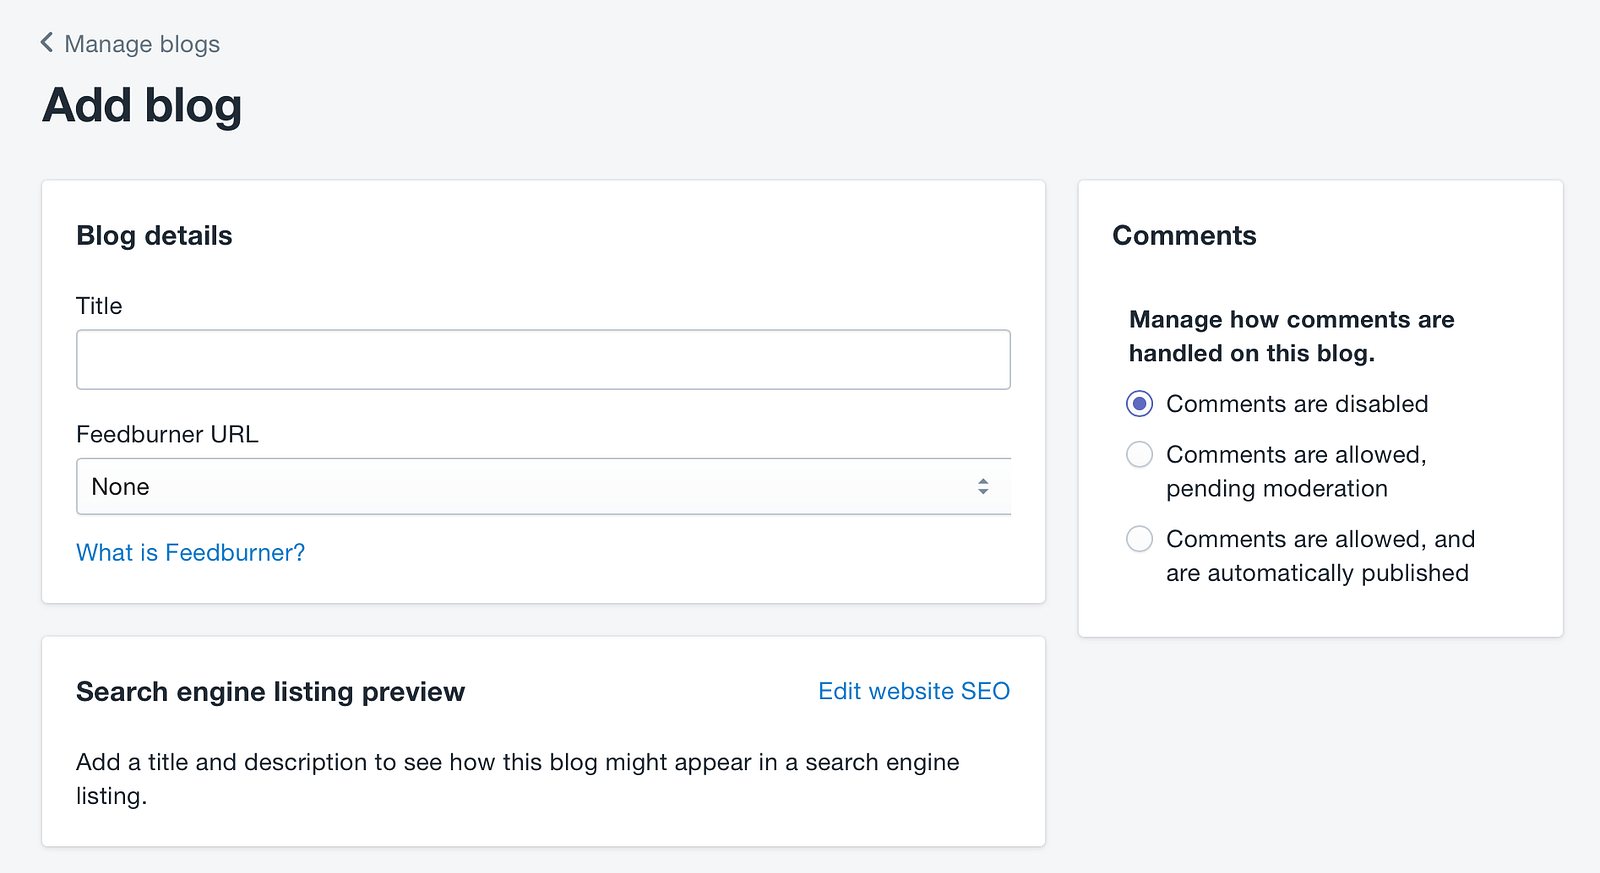Click the 'Add blog' page heading

coord(142,106)
